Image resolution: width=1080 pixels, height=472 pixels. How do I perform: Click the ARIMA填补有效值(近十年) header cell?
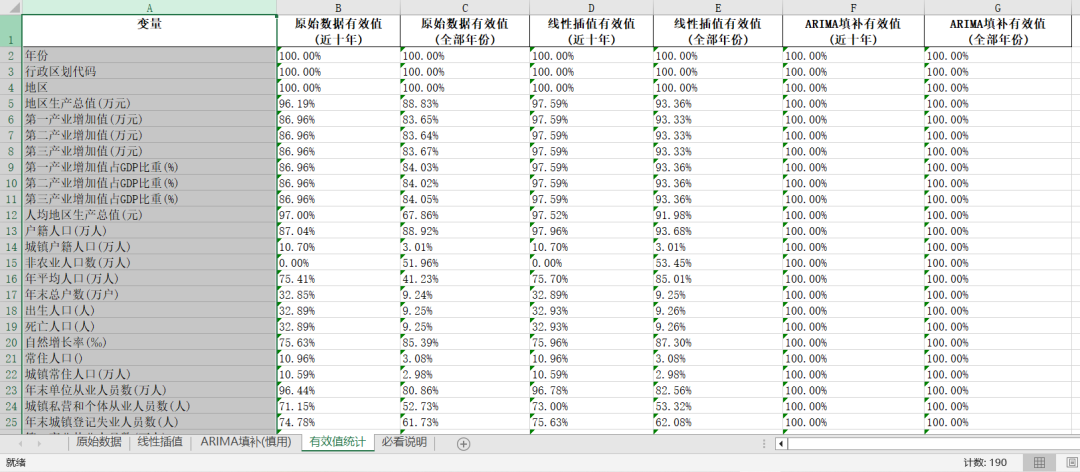point(853,31)
